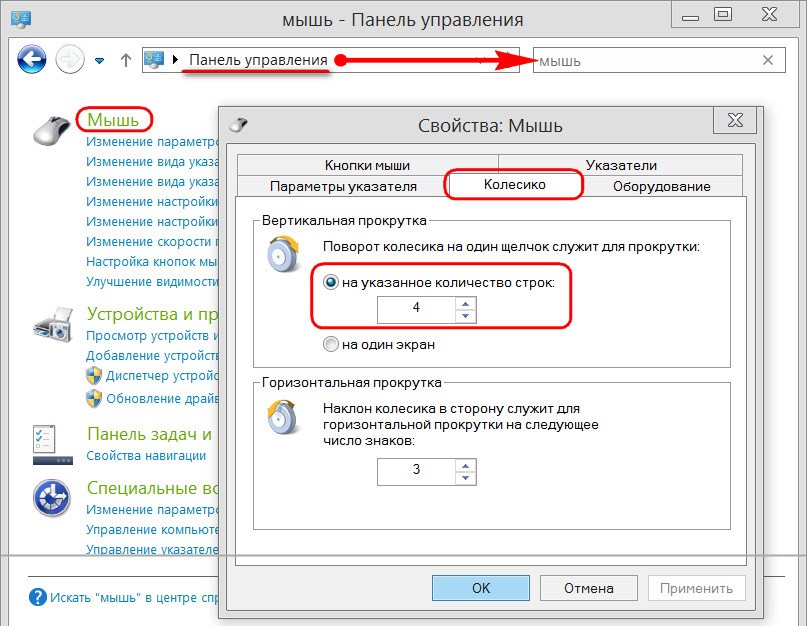
Task: Switch to the Оборудование tab
Action: (661, 186)
